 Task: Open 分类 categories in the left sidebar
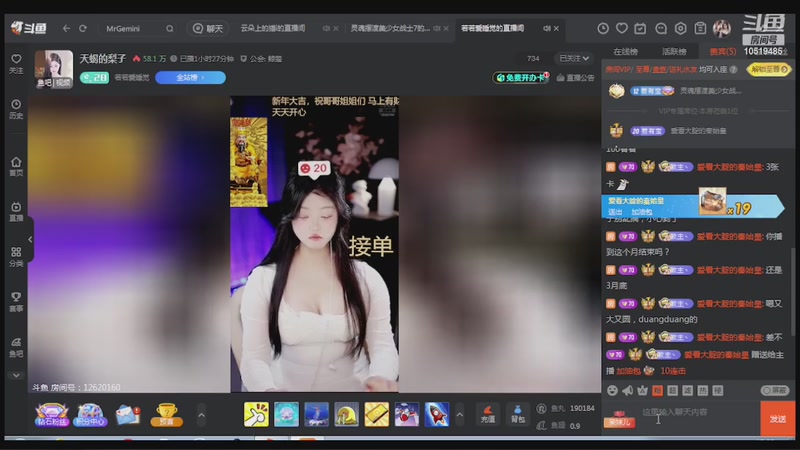16,257
